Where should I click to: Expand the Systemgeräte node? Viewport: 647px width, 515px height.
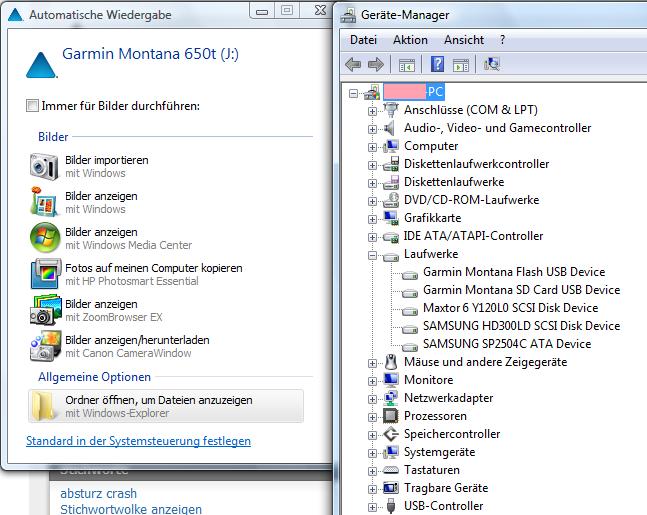pos(372,453)
